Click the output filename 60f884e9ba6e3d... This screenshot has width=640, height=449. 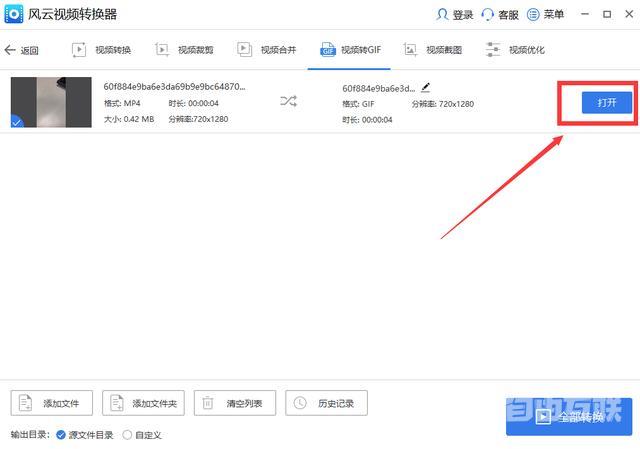378,88
